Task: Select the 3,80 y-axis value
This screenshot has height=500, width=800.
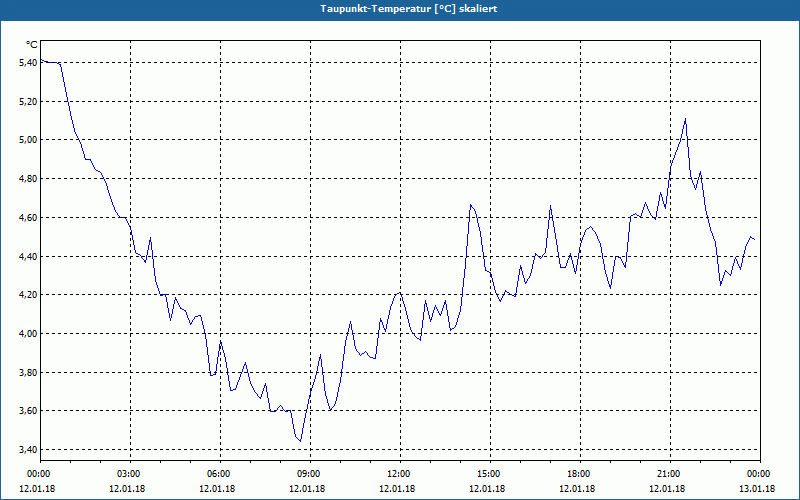Action: pos(28,372)
